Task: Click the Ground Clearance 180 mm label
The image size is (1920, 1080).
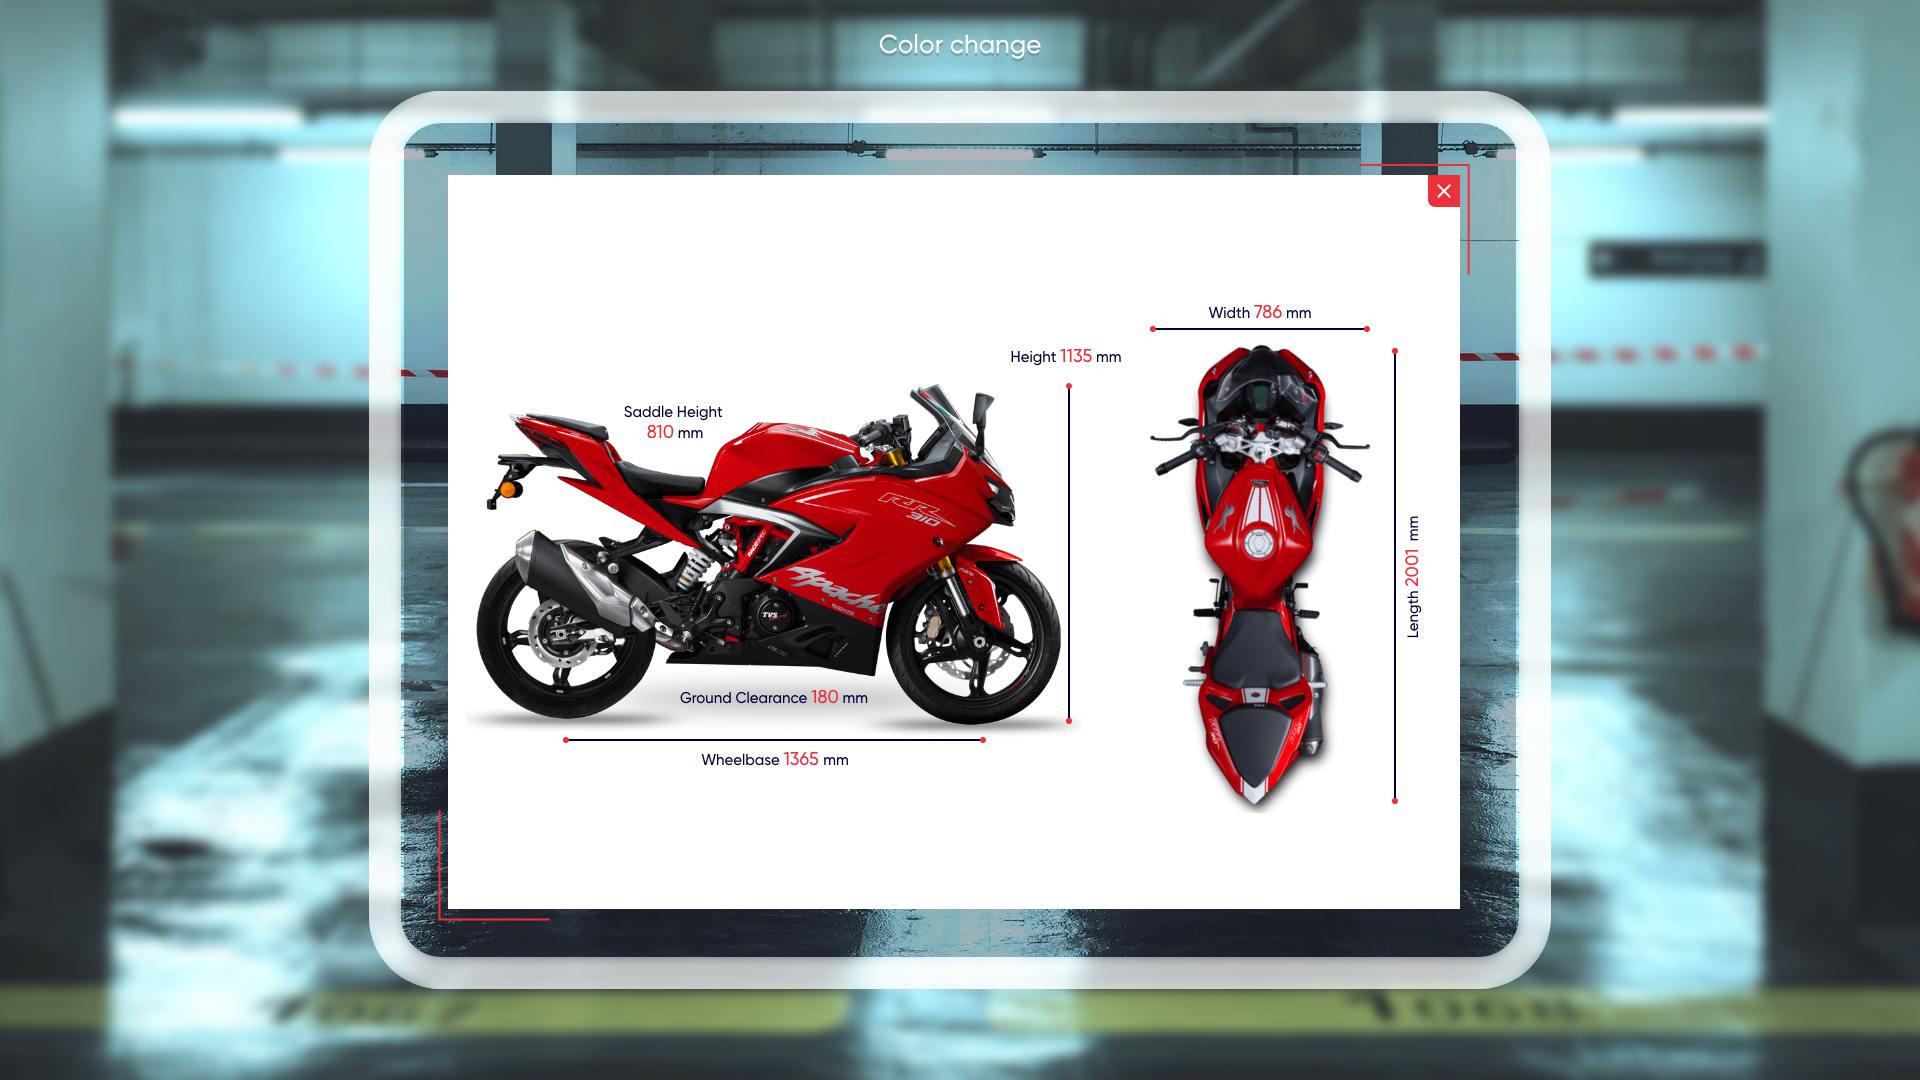Action: (x=773, y=698)
